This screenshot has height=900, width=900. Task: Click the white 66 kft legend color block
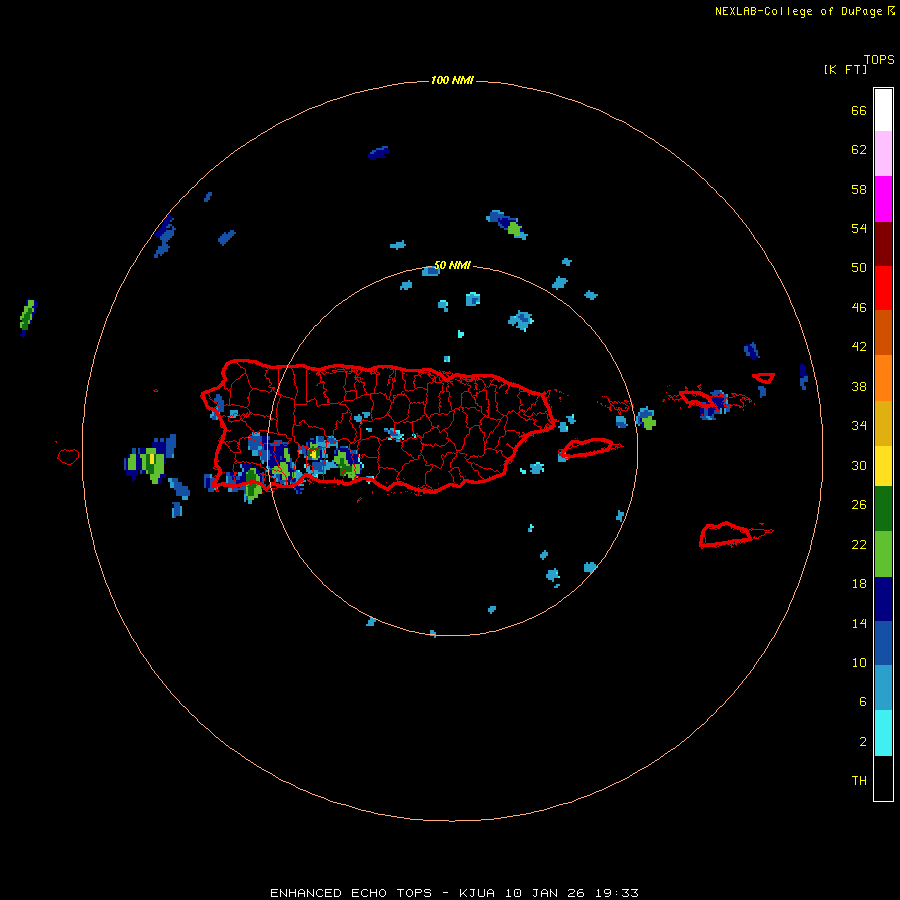point(883,110)
